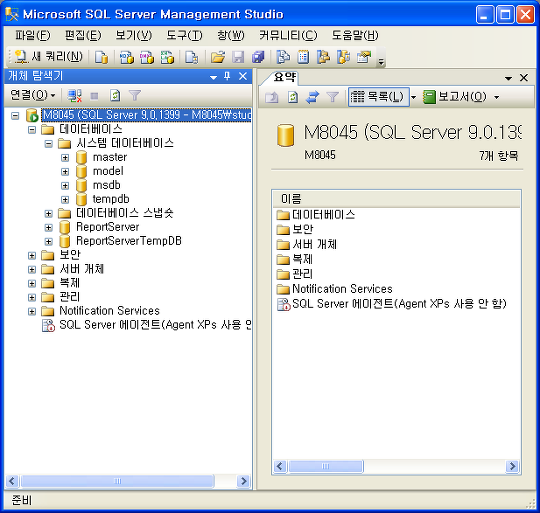The image size is (540, 513).
Task: Select ReportServerTempDB in the tree
Action: [128, 241]
